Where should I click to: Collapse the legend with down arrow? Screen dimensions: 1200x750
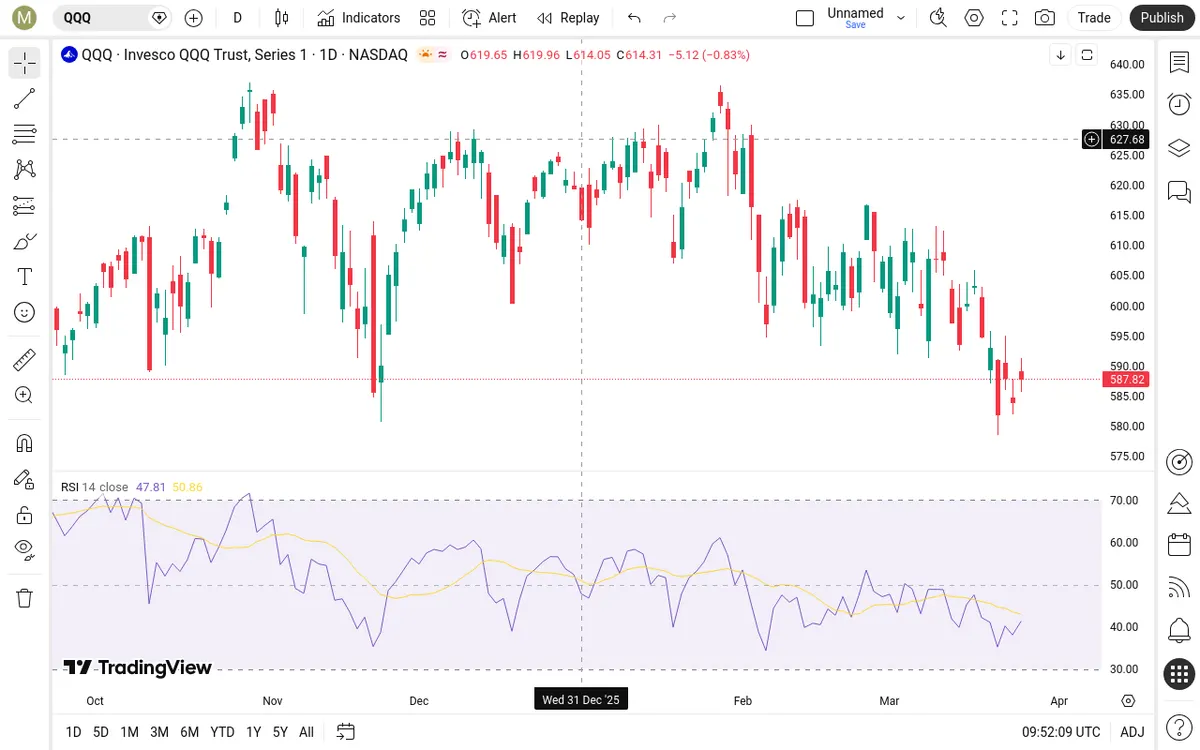1060,55
